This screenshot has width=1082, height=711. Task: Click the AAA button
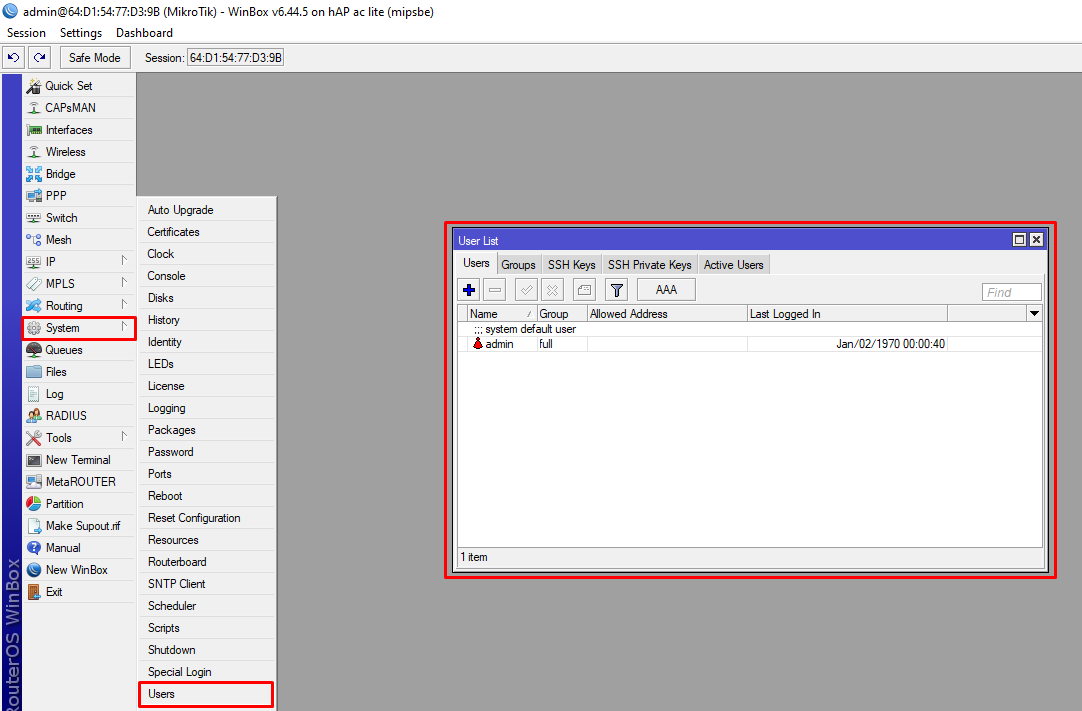pos(666,290)
